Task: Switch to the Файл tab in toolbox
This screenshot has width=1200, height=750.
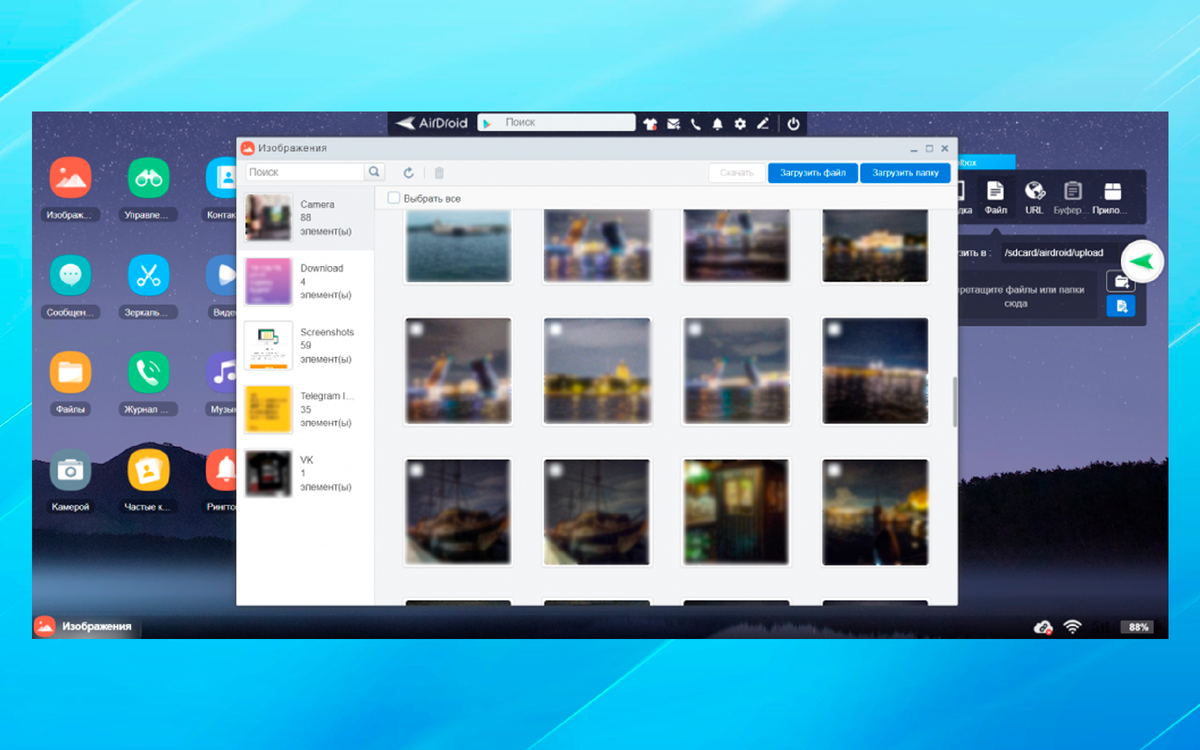Action: tap(995, 197)
